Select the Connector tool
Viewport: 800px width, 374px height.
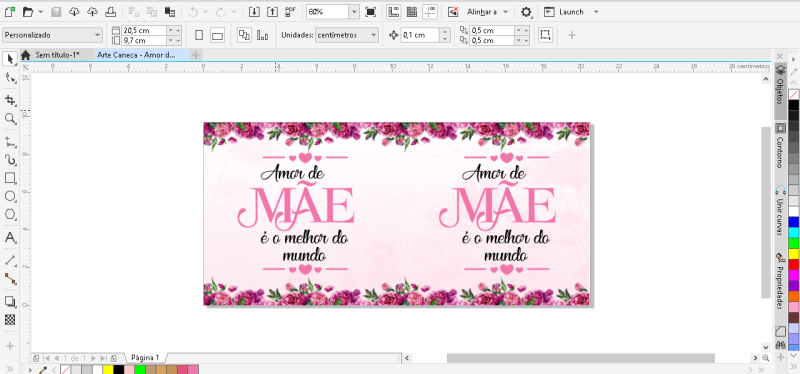coord(10,279)
